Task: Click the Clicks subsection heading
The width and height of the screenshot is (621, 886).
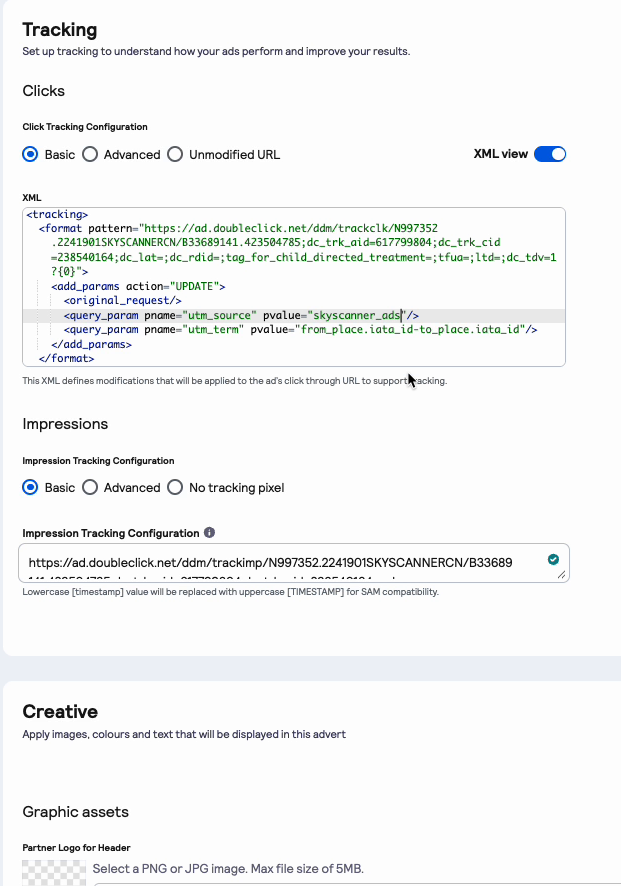Action: click(x=44, y=91)
